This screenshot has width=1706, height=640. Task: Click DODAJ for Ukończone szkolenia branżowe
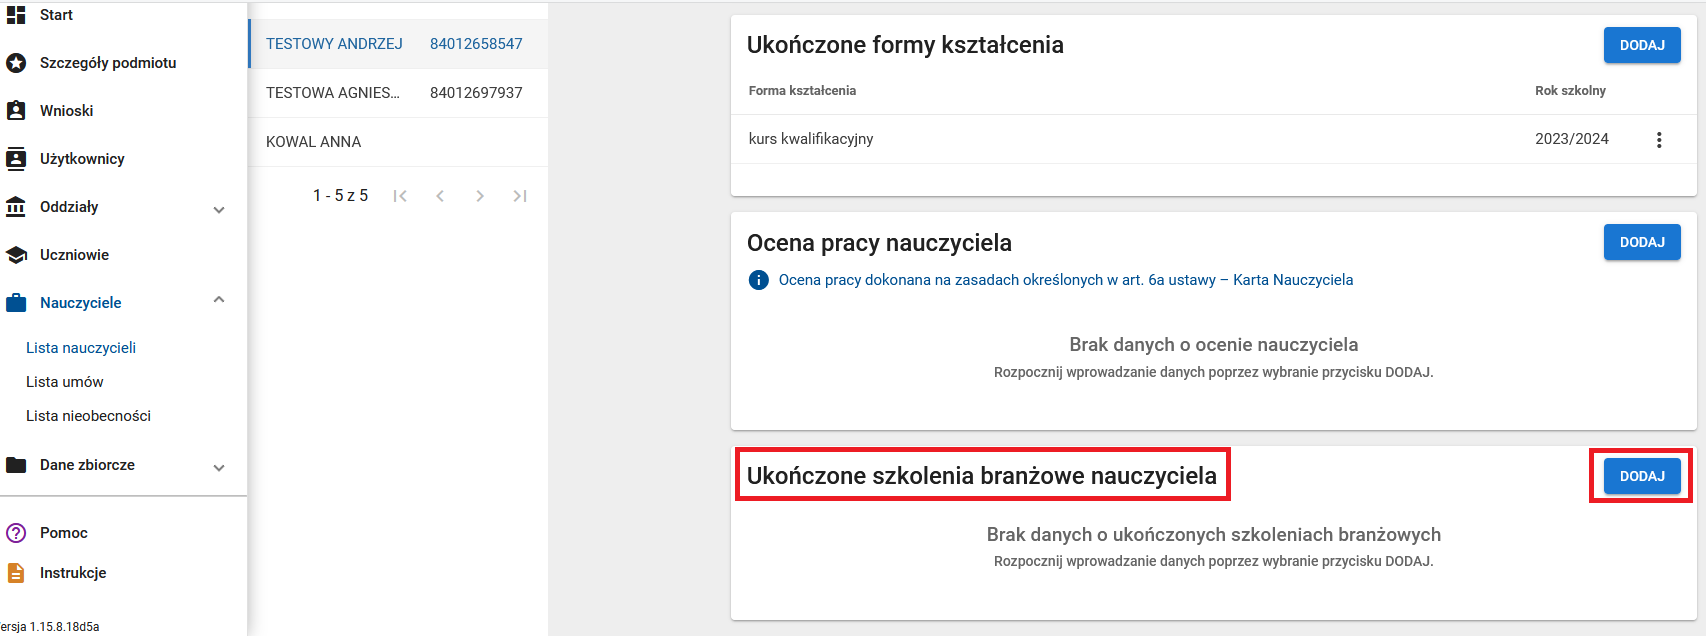[1641, 476]
